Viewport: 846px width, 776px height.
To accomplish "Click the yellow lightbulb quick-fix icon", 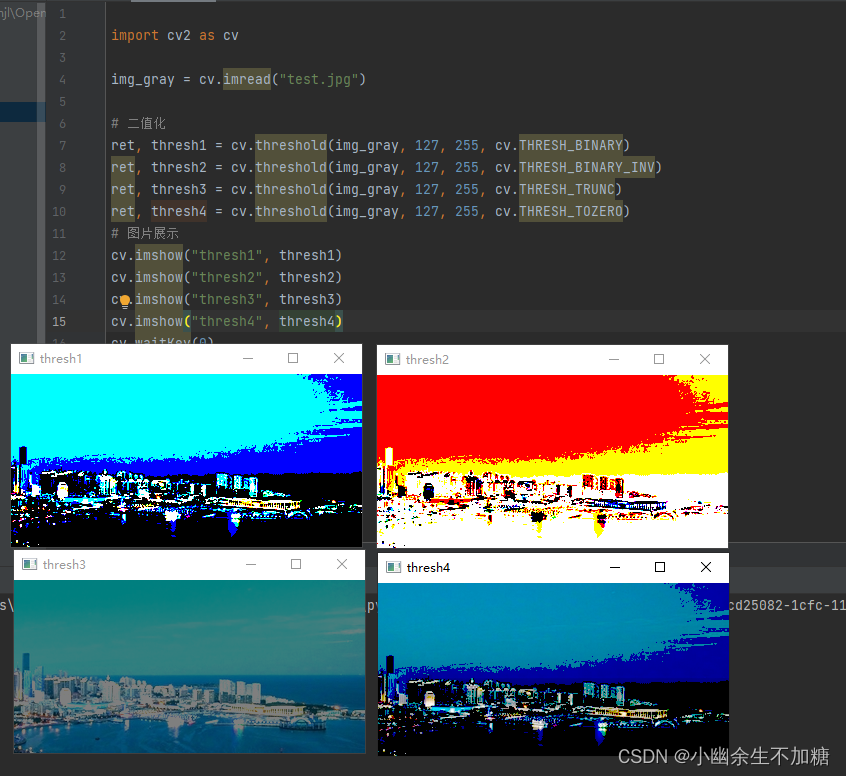I will [x=125, y=301].
